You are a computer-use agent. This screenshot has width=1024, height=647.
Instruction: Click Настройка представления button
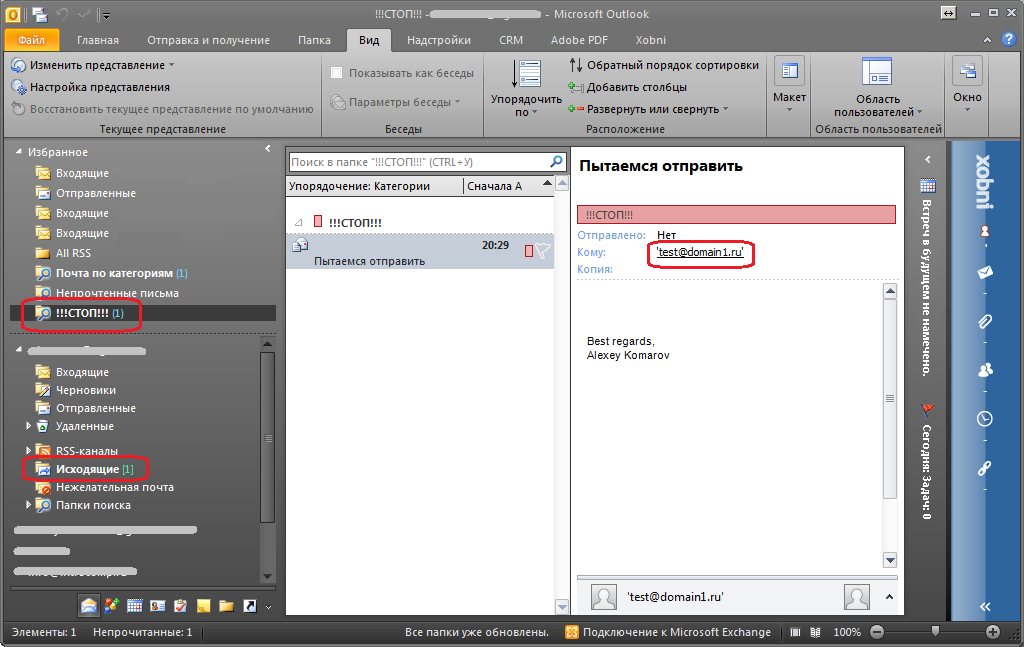[91, 87]
